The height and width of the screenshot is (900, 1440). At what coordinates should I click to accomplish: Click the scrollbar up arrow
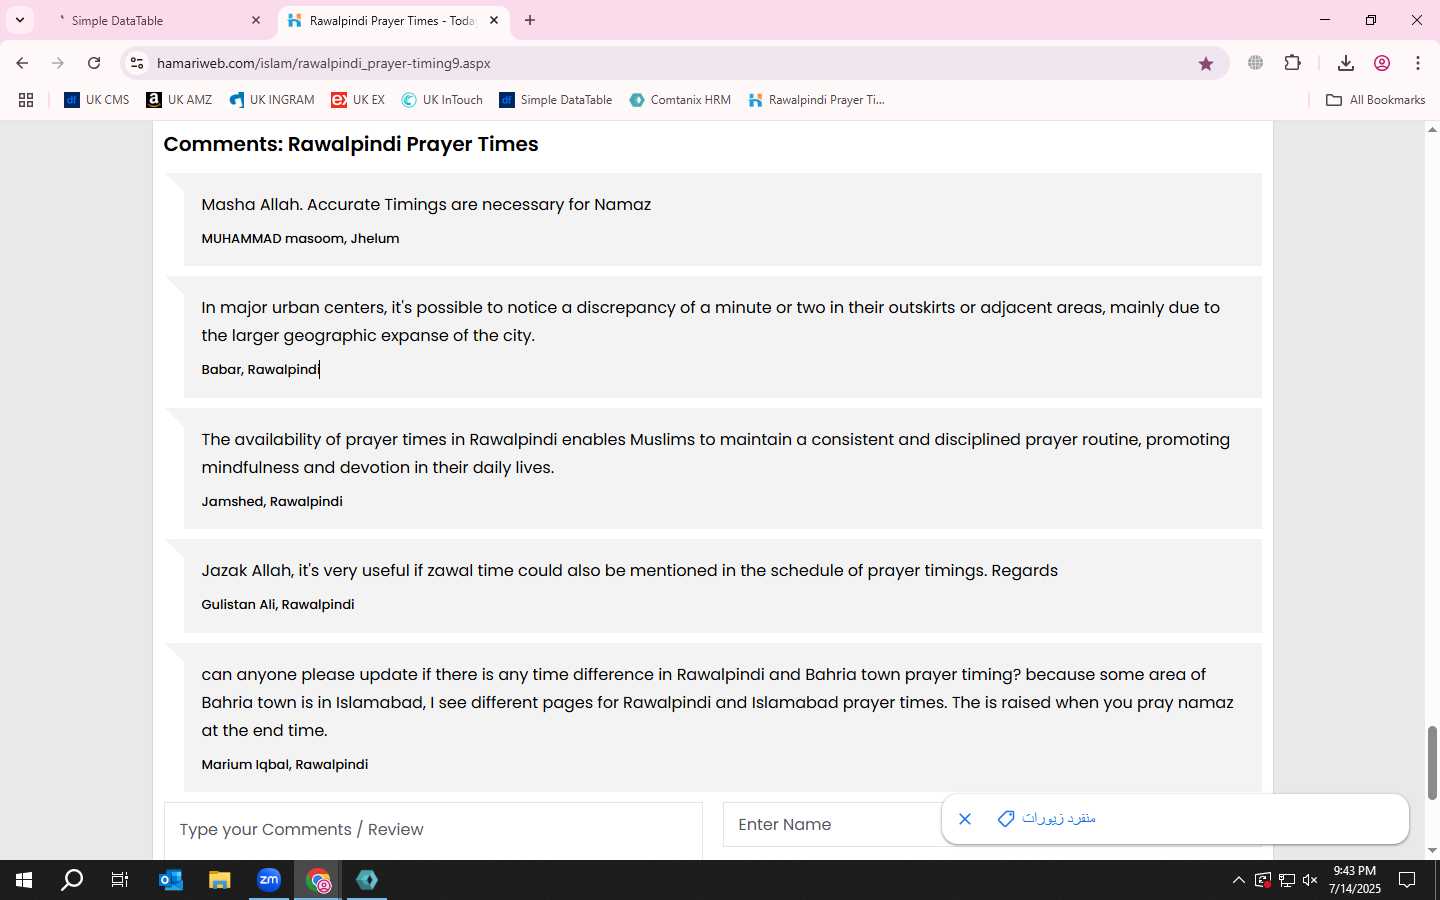point(1432,130)
